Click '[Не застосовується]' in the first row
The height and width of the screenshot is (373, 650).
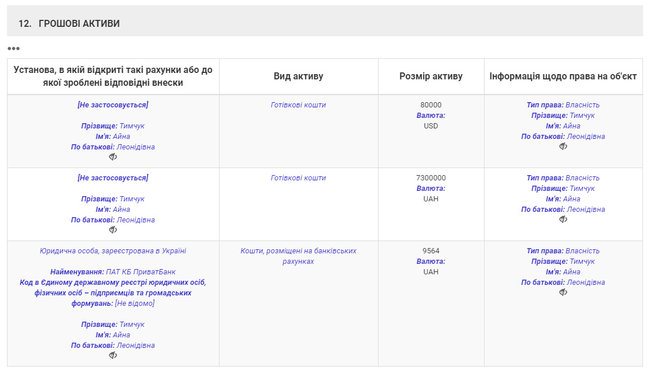[113, 105]
